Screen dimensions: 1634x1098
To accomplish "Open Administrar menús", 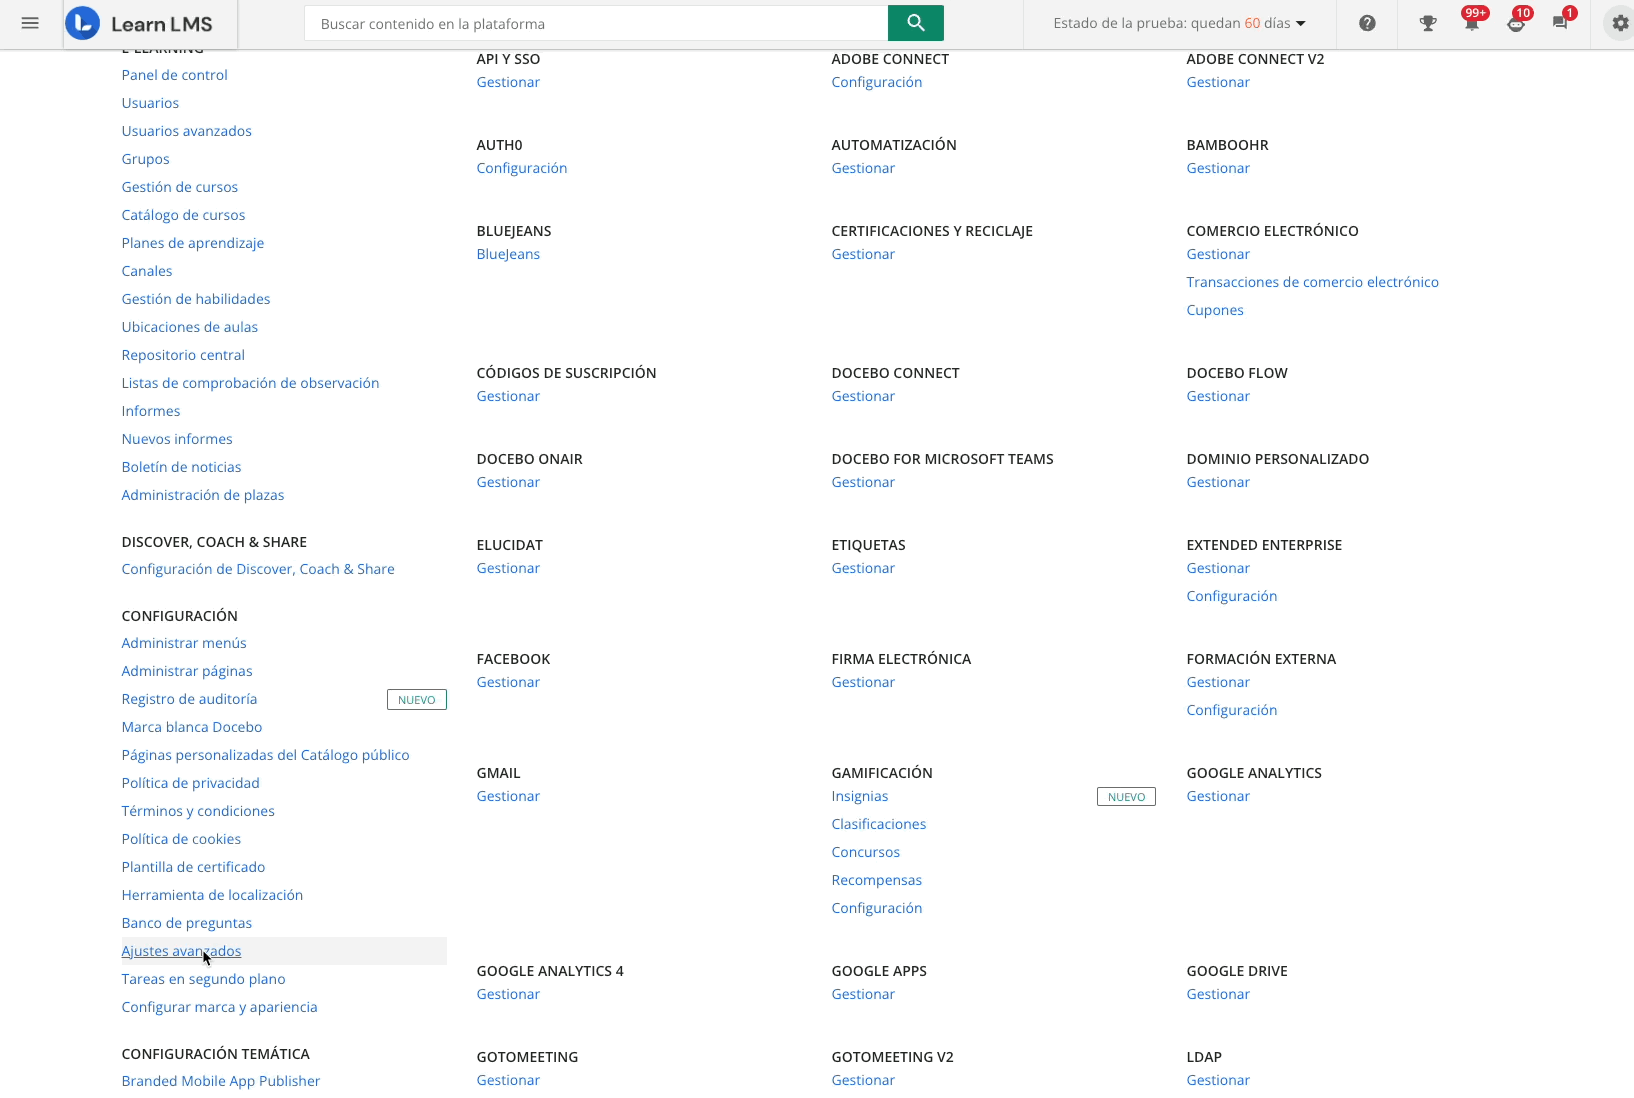I will (x=184, y=643).
